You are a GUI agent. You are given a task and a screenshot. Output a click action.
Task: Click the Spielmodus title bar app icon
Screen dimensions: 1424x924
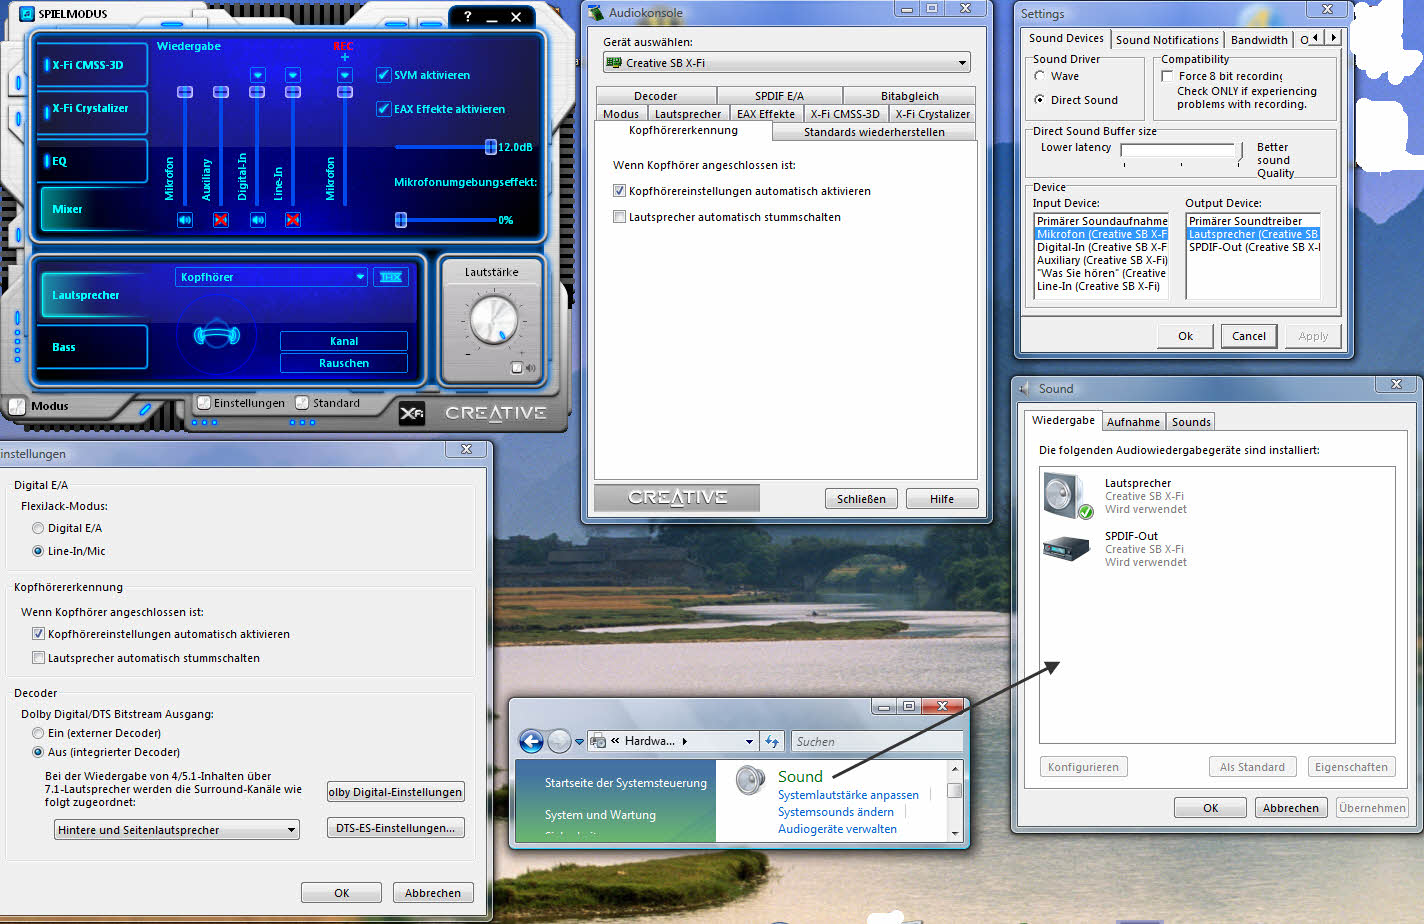click(x=27, y=14)
